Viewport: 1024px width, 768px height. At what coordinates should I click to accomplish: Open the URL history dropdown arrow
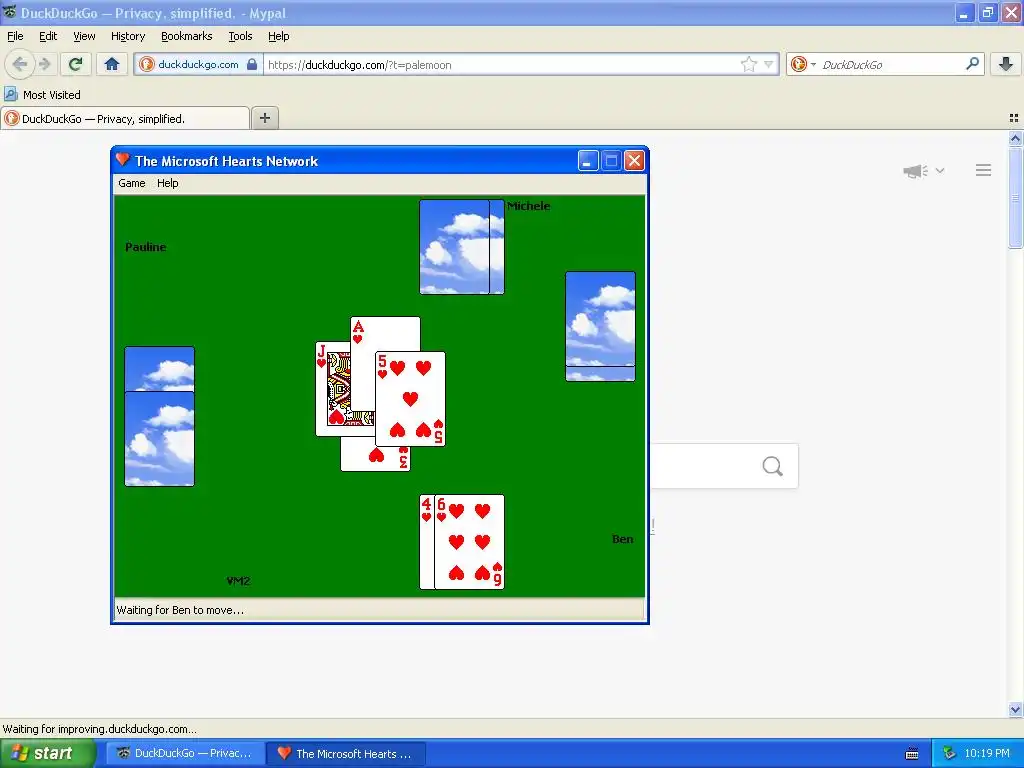point(769,64)
